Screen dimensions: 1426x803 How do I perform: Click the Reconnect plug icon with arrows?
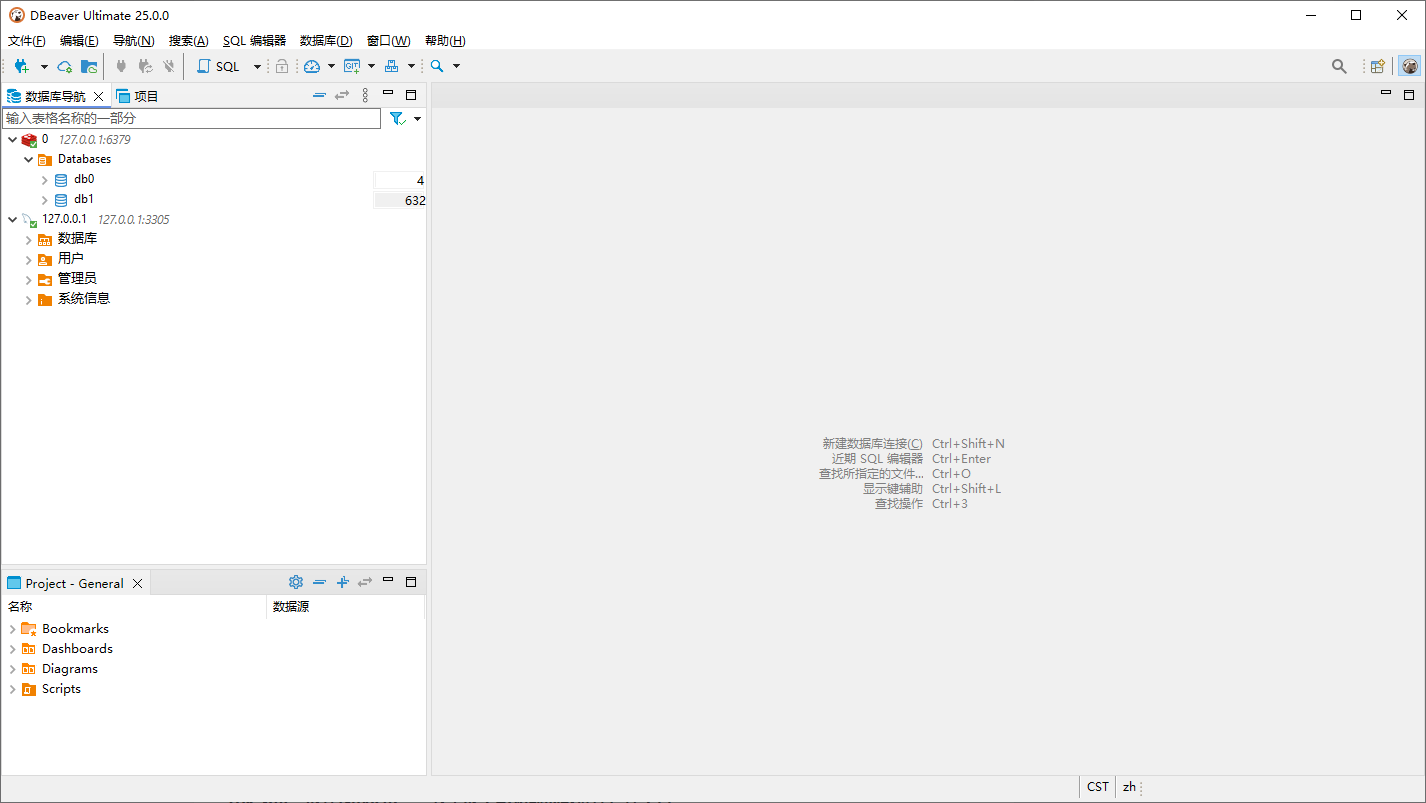(x=145, y=66)
